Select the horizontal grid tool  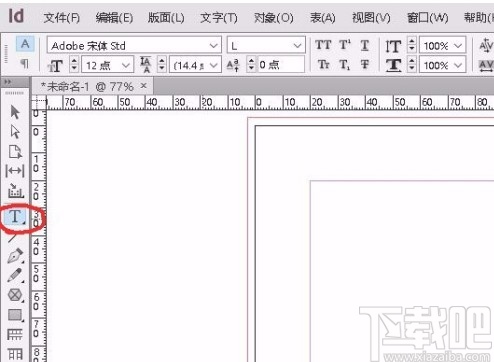pos(15,334)
